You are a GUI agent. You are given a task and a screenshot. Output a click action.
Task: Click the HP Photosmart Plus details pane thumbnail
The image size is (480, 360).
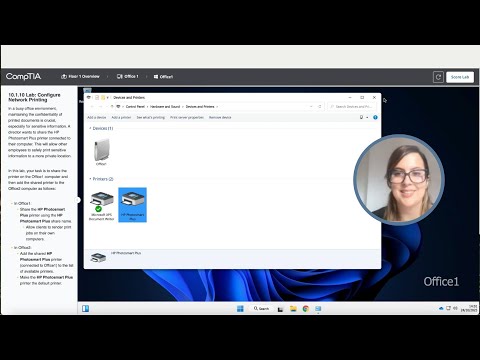[x=98, y=258]
